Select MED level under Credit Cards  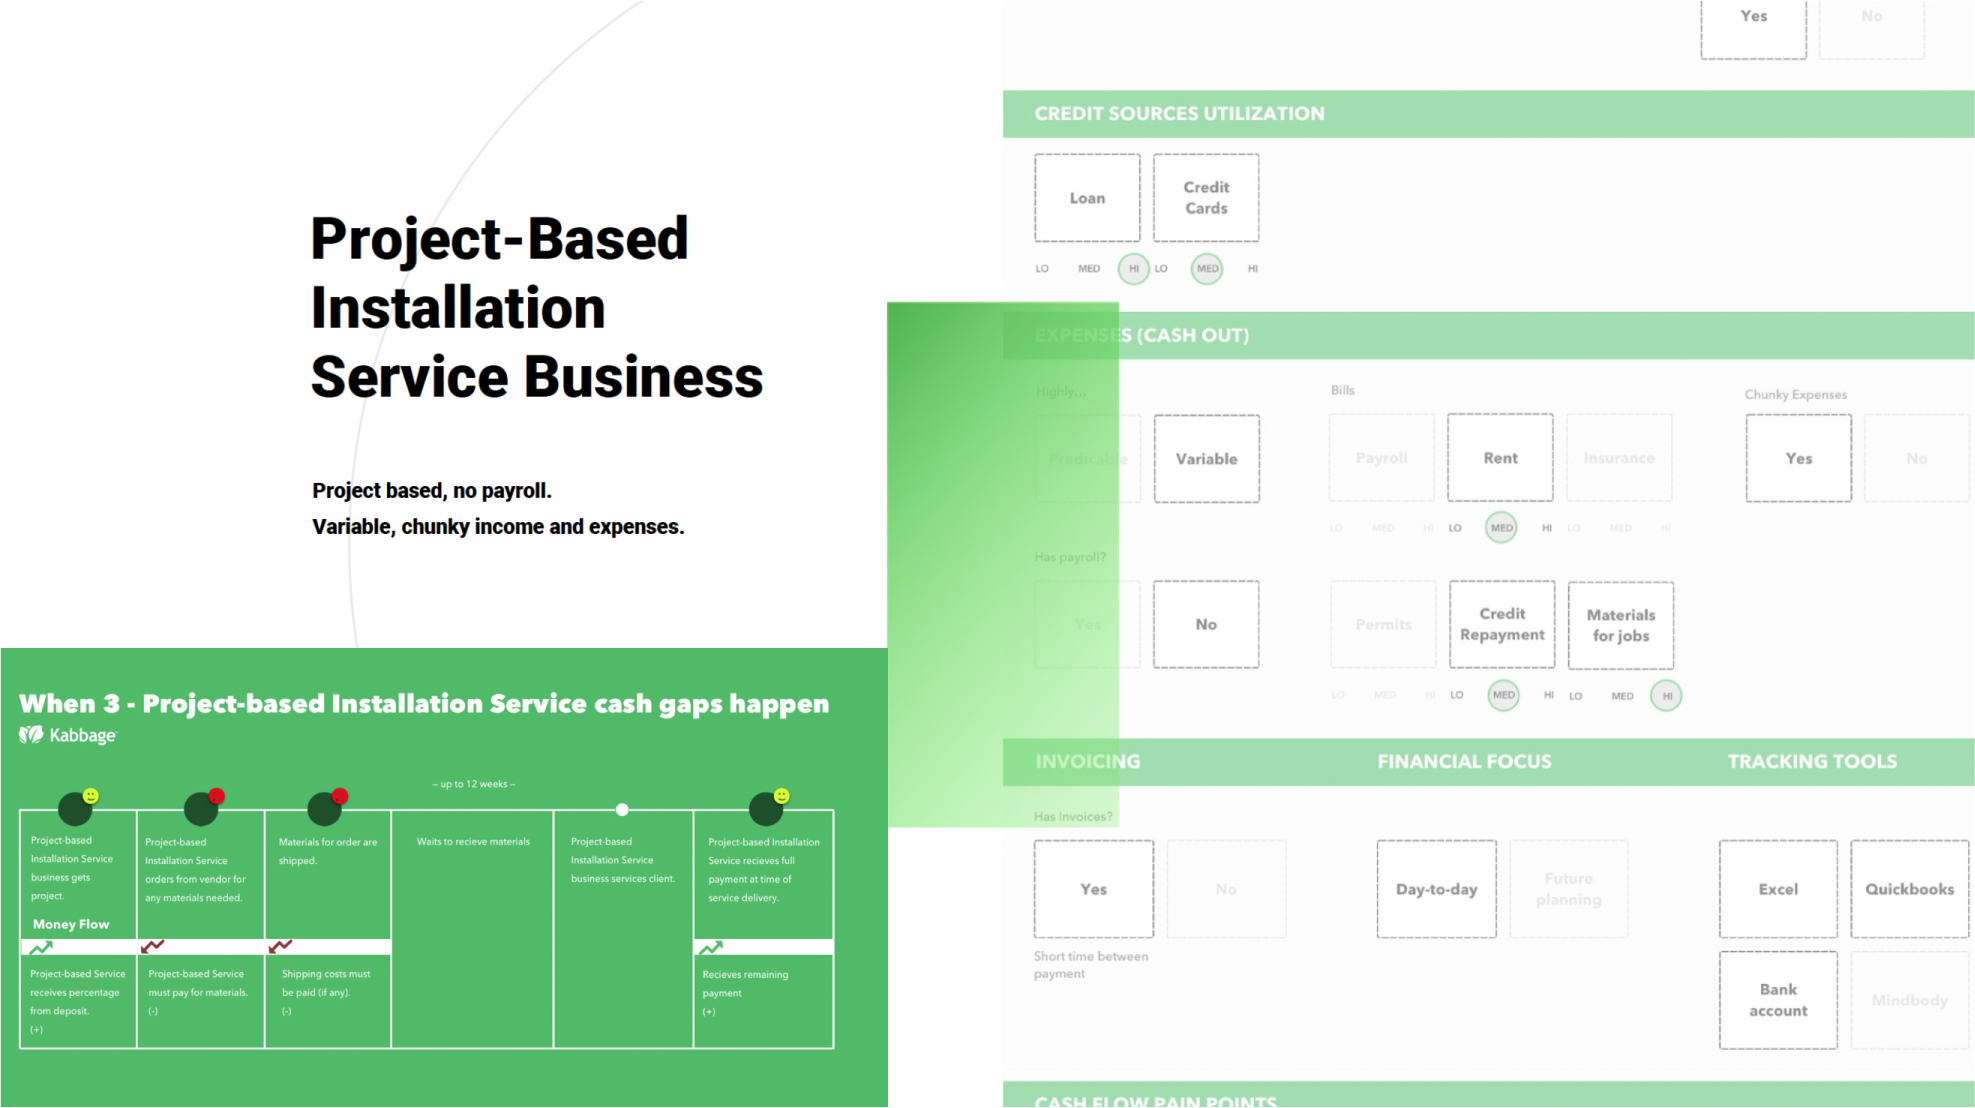[x=1207, y=269]
